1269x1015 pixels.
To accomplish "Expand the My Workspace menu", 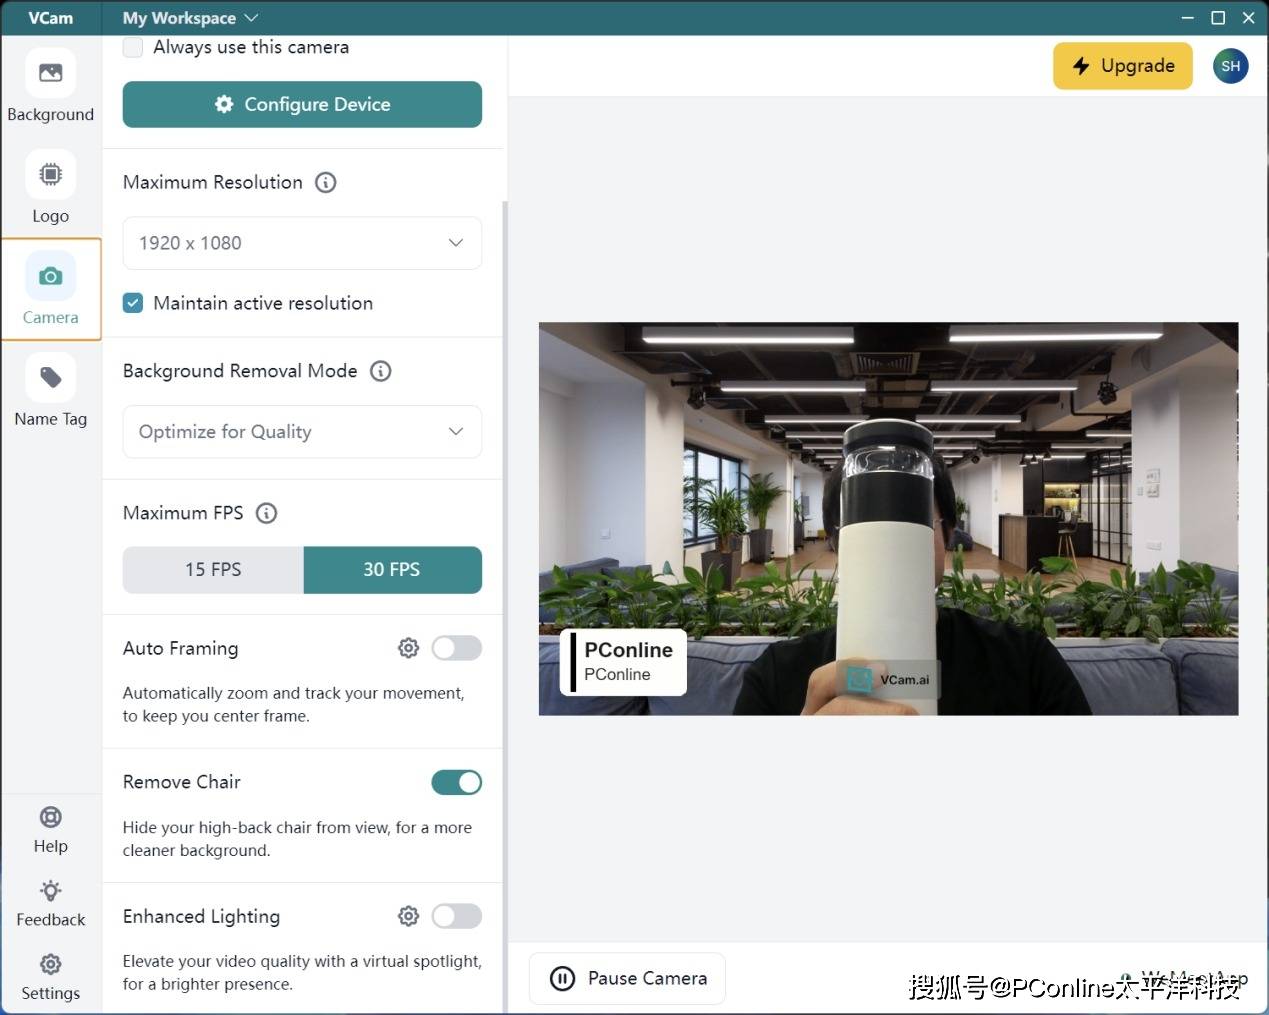I will pos(190,18).
